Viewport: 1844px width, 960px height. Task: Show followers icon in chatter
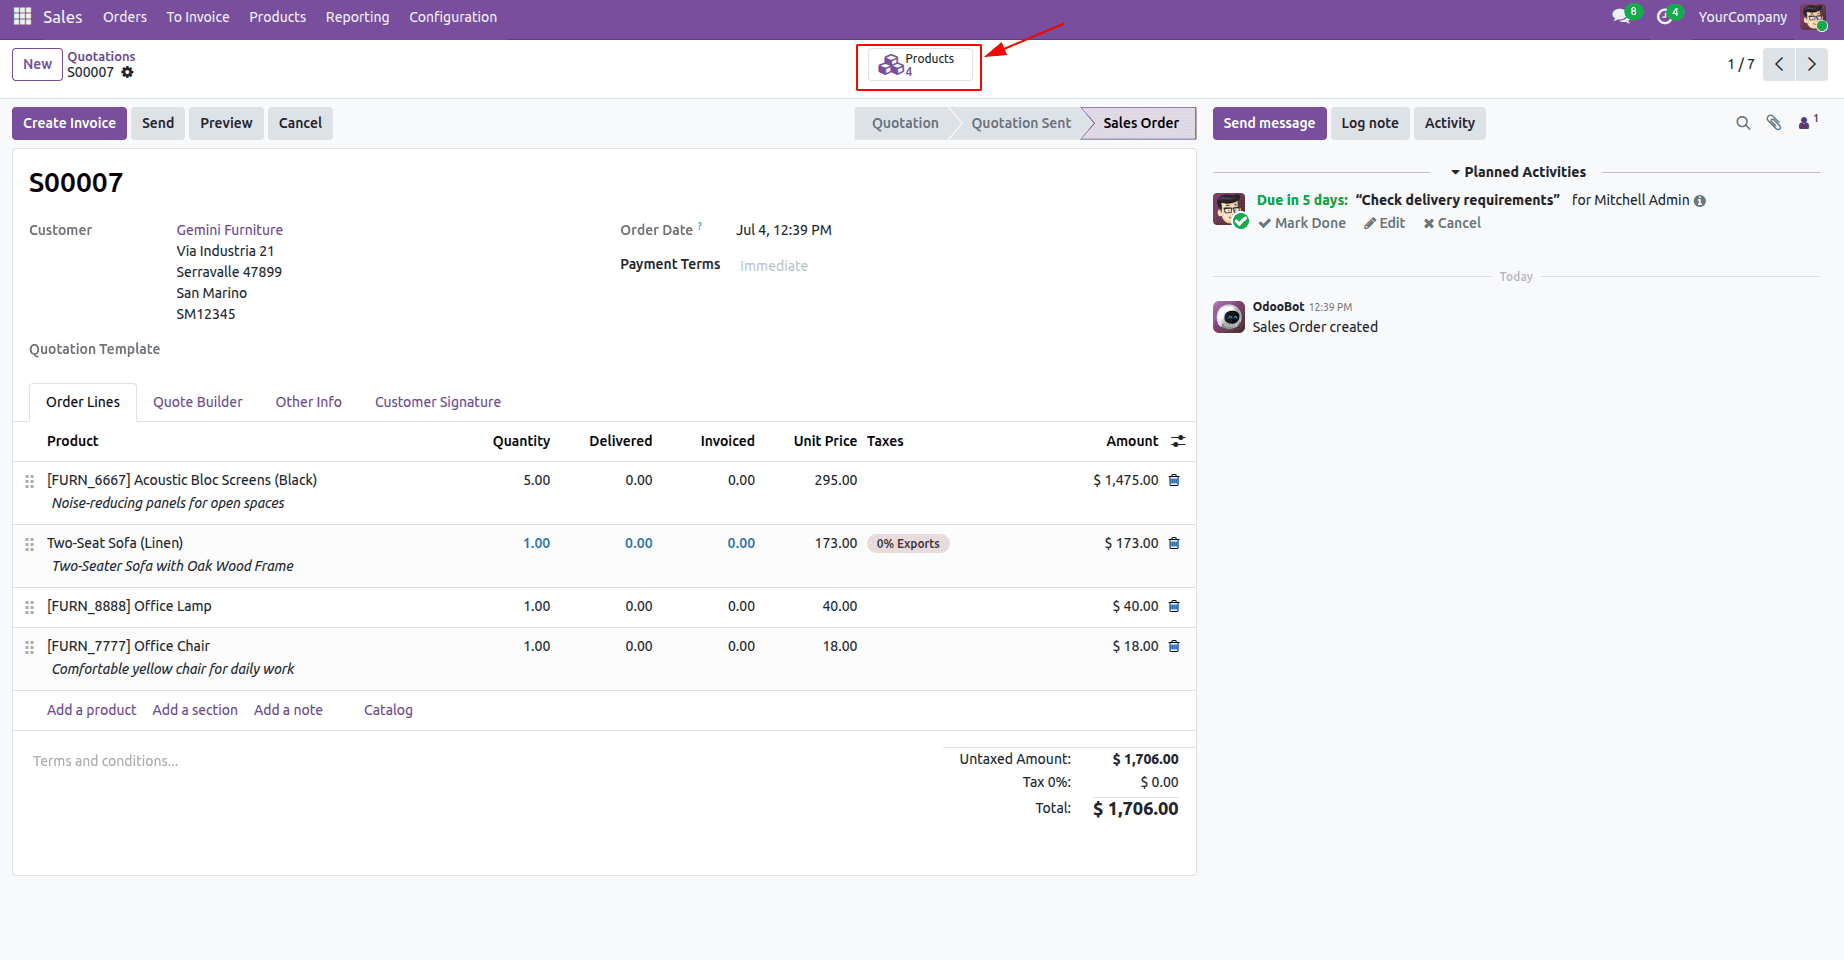(x=1808, y=123)
